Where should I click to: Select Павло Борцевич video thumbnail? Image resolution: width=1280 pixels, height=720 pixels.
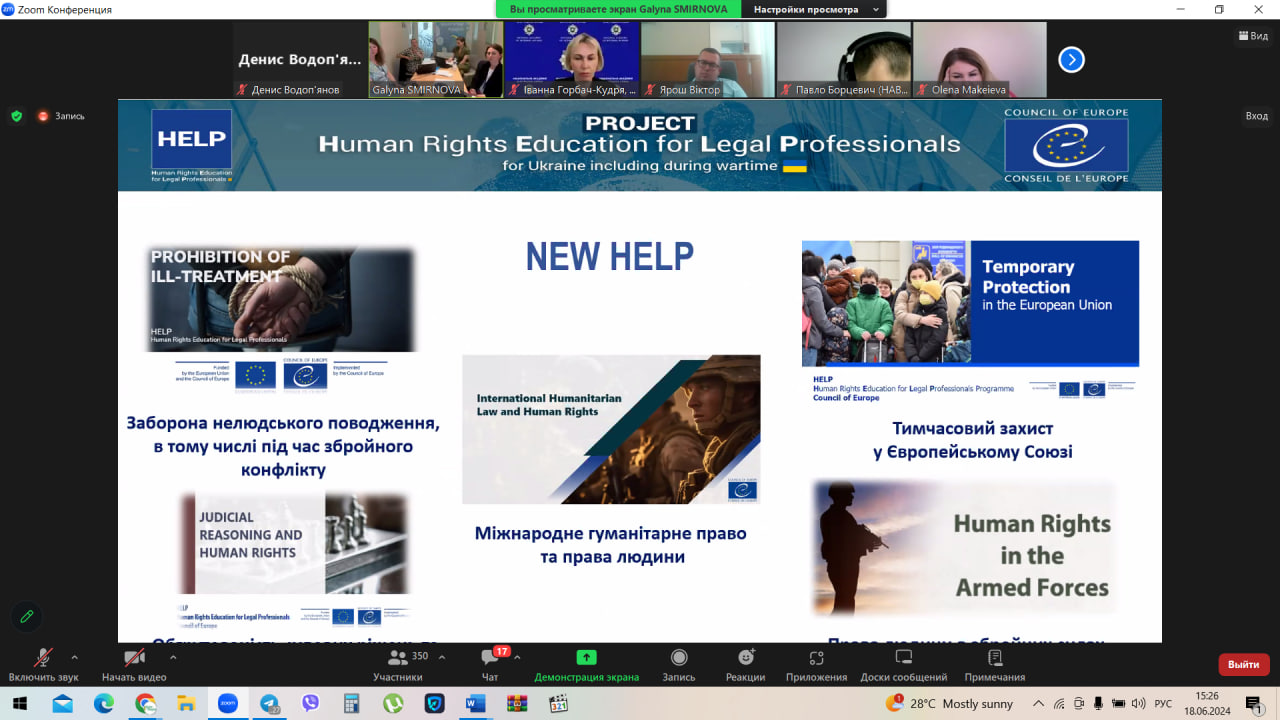pyautogui.click(x=844, y=60)
